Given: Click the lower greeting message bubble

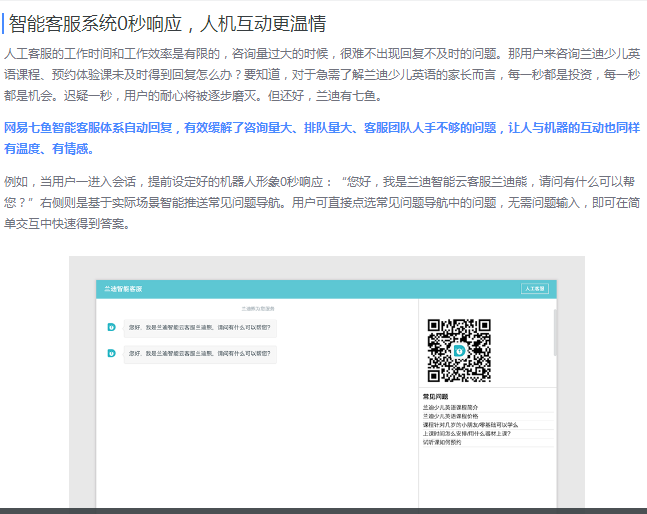Looking at the screenshot, I should (x=200, y=354).
